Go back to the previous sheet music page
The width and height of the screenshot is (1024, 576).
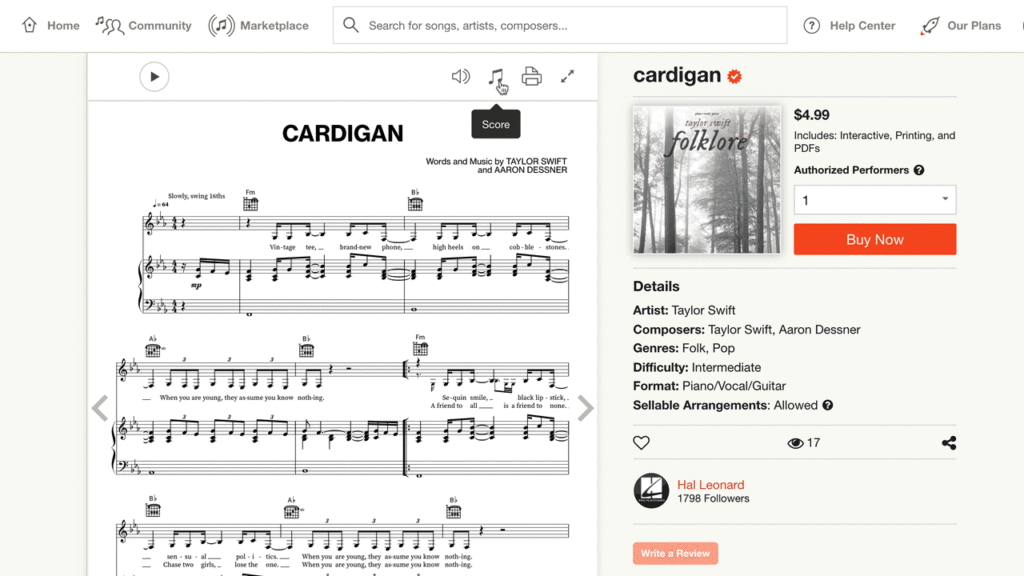tap(99, 408)
